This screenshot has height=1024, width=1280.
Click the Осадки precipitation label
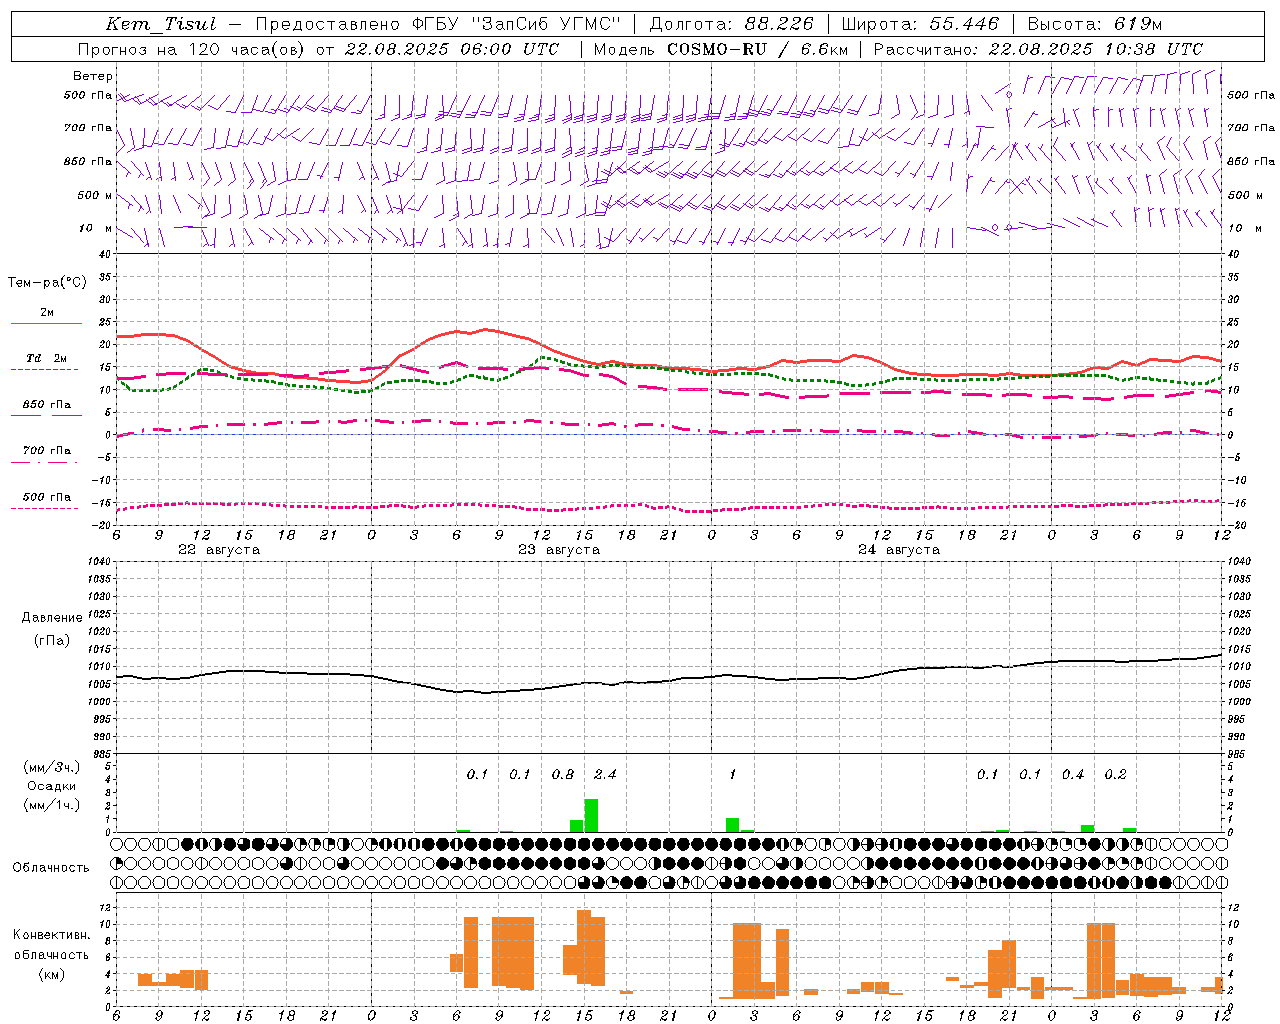pos(52,786)
